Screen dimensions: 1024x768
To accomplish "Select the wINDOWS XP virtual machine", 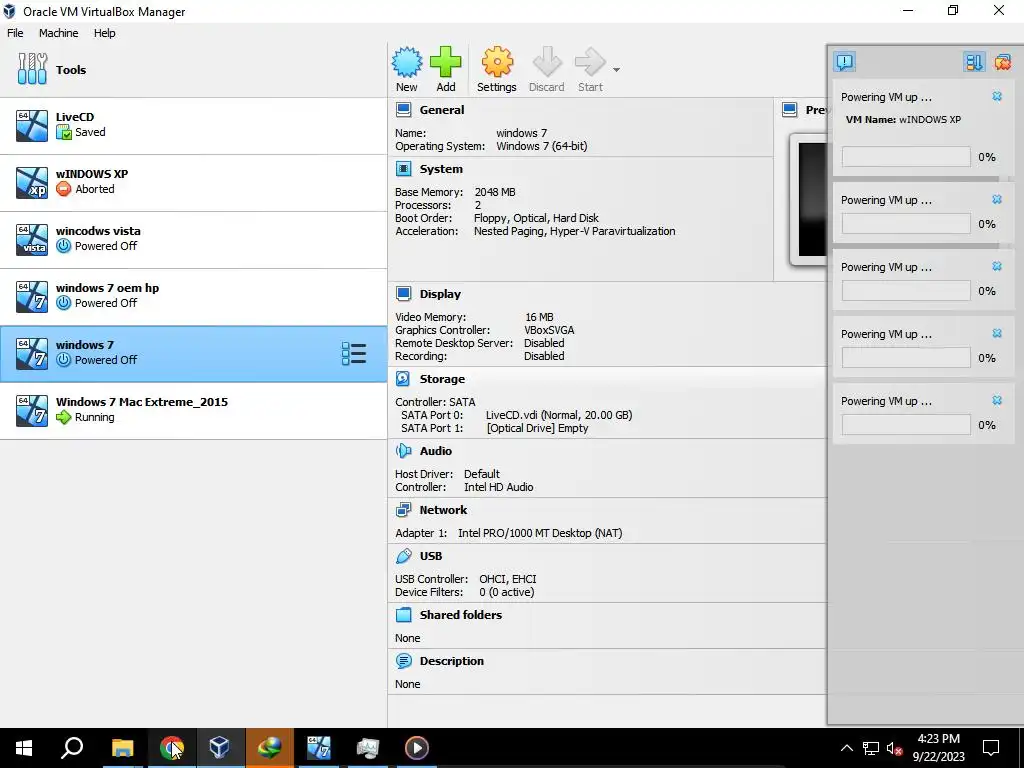I will [193, 182].
